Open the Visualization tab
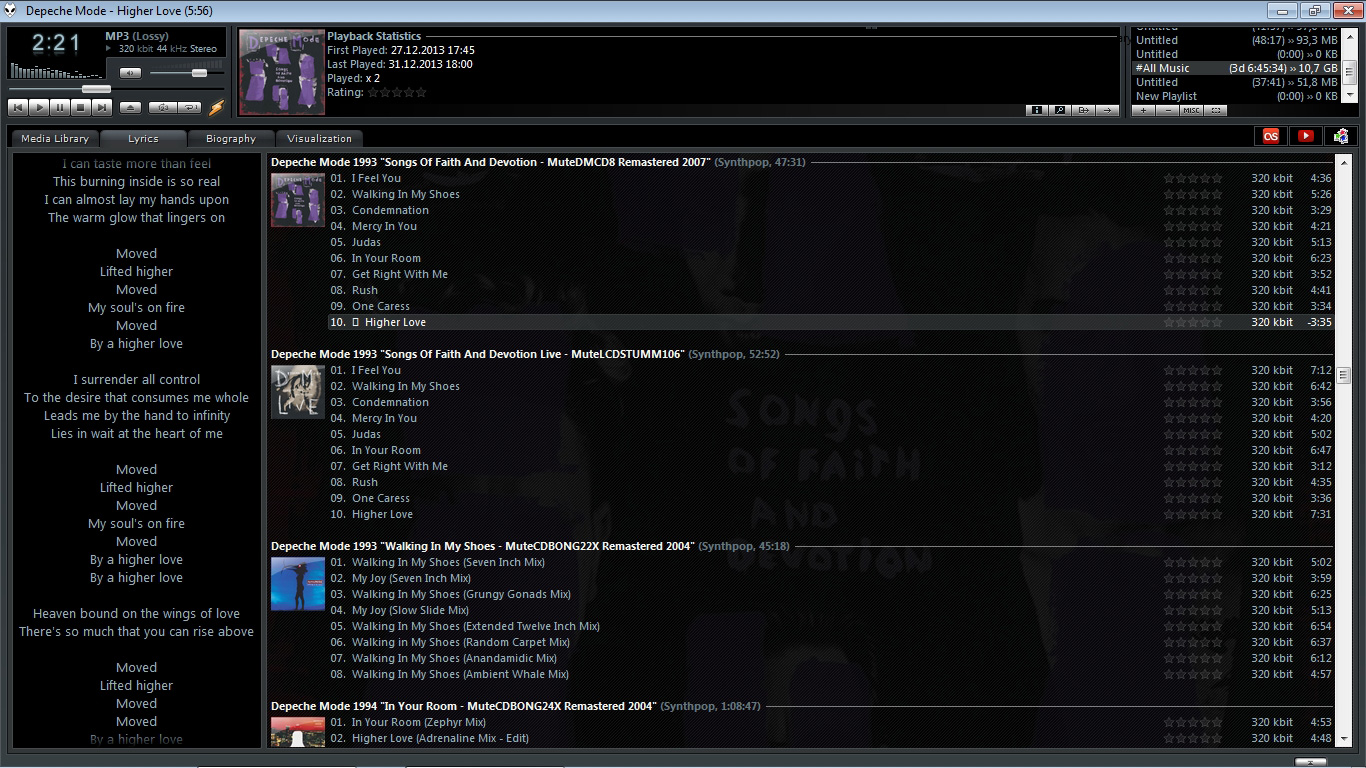 click(319, 138)
